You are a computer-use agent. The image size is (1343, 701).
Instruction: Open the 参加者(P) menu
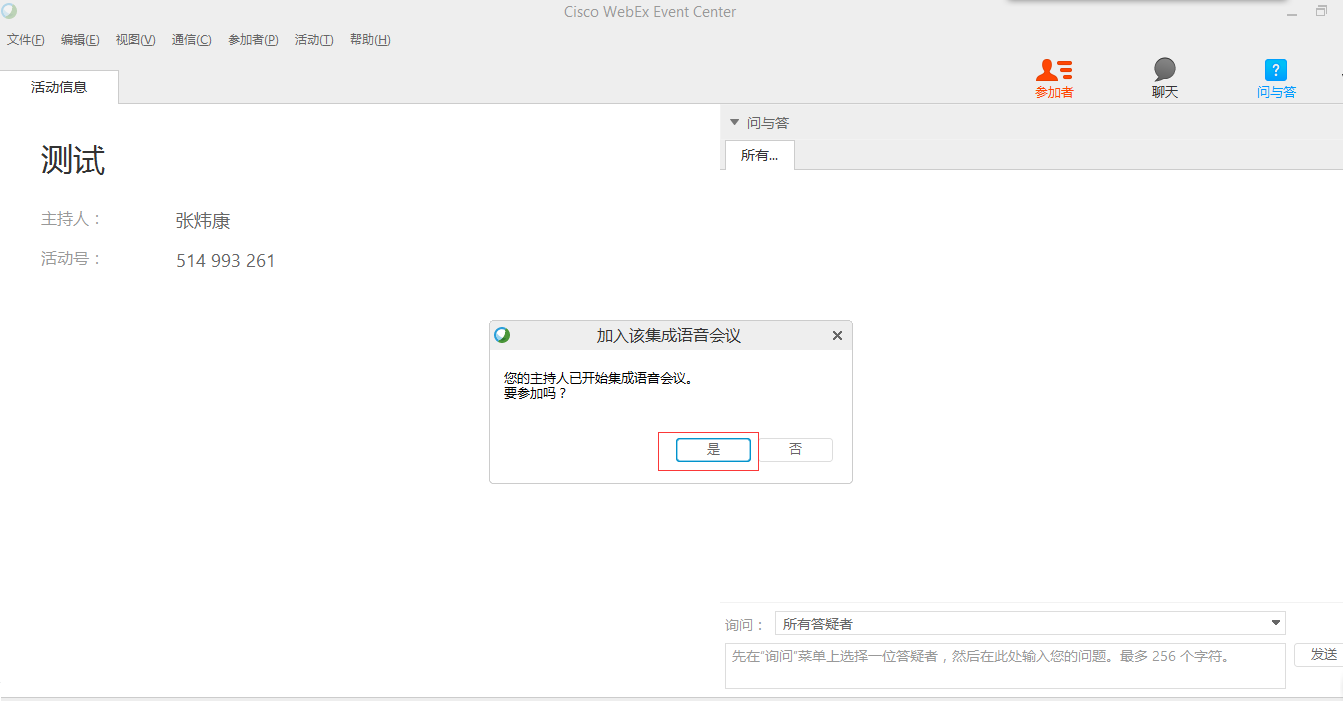tap(253, 40)
